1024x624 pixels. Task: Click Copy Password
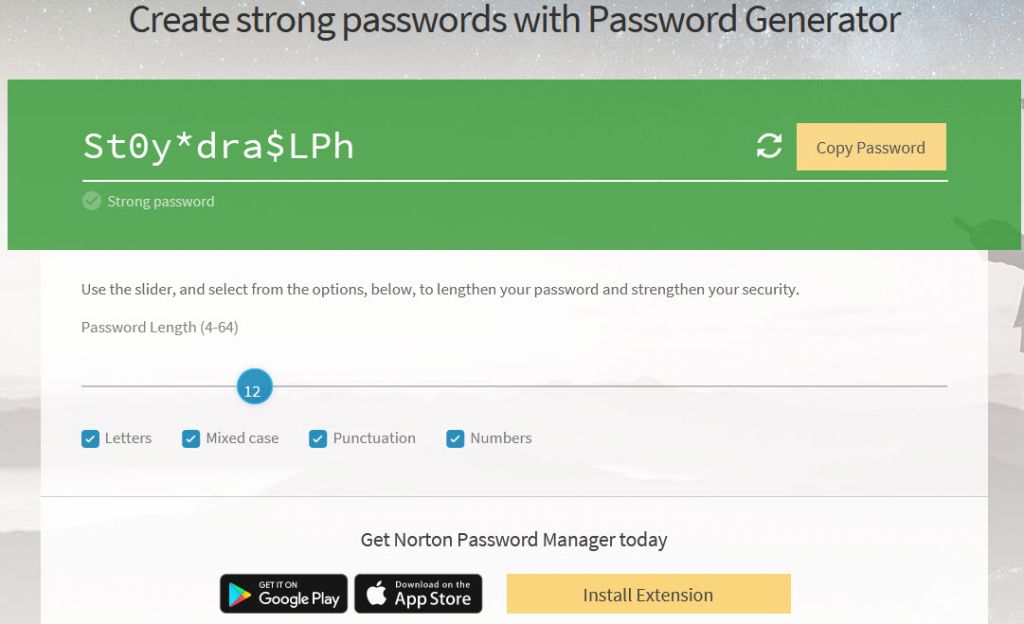click(871, 146)
